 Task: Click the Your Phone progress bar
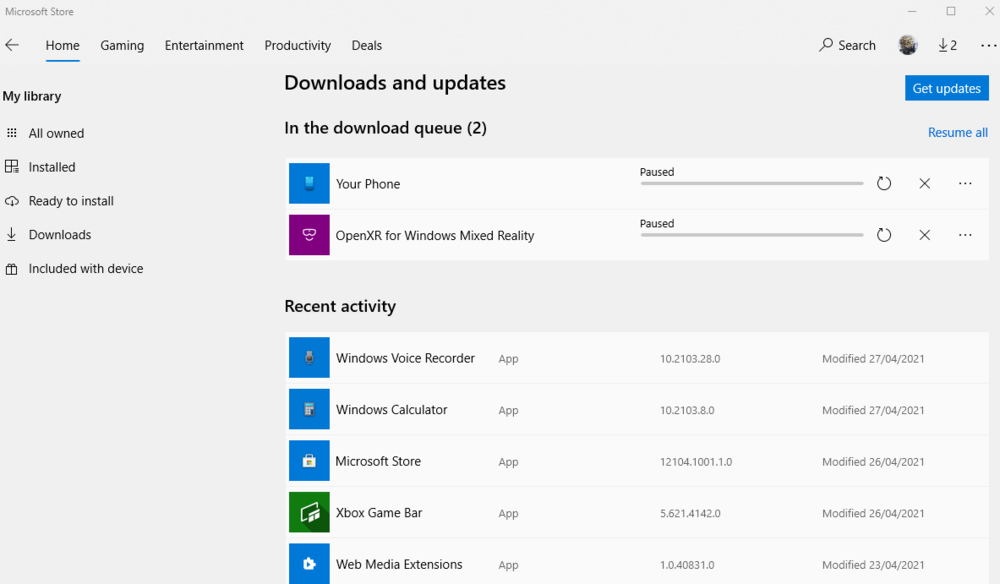pos(751,184)
